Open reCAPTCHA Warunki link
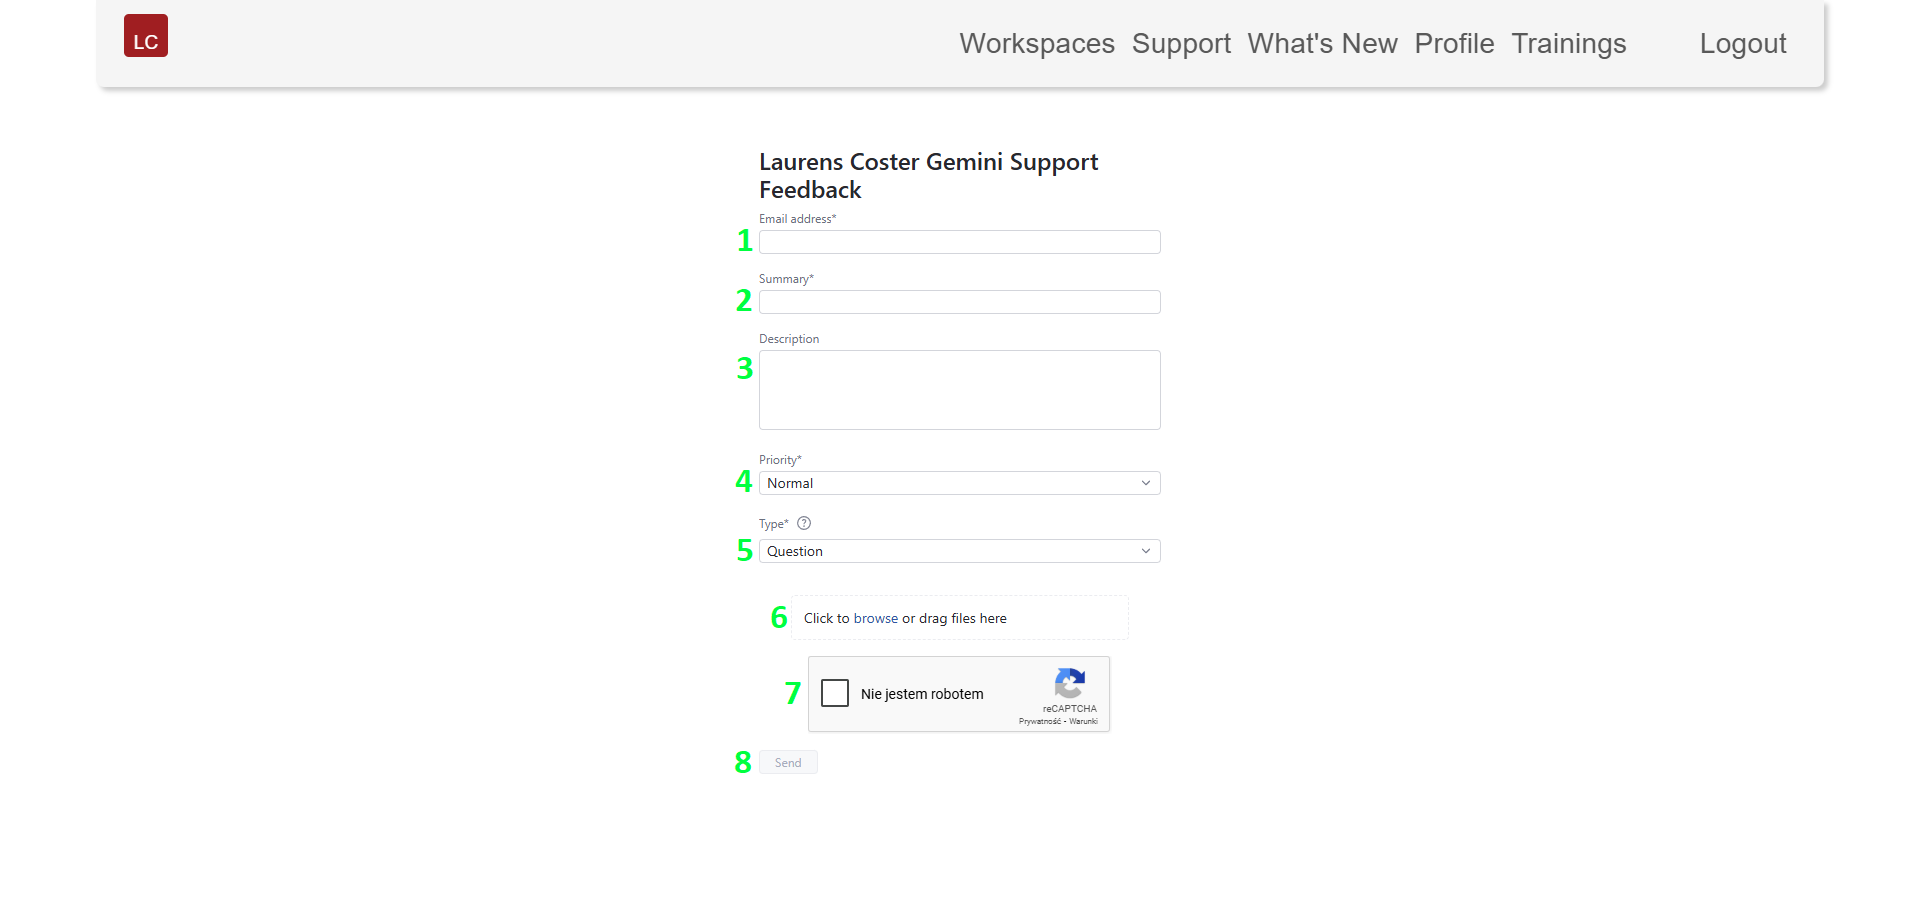The width and height of the screenshot is (1920, 919). tap(1083, 721)
